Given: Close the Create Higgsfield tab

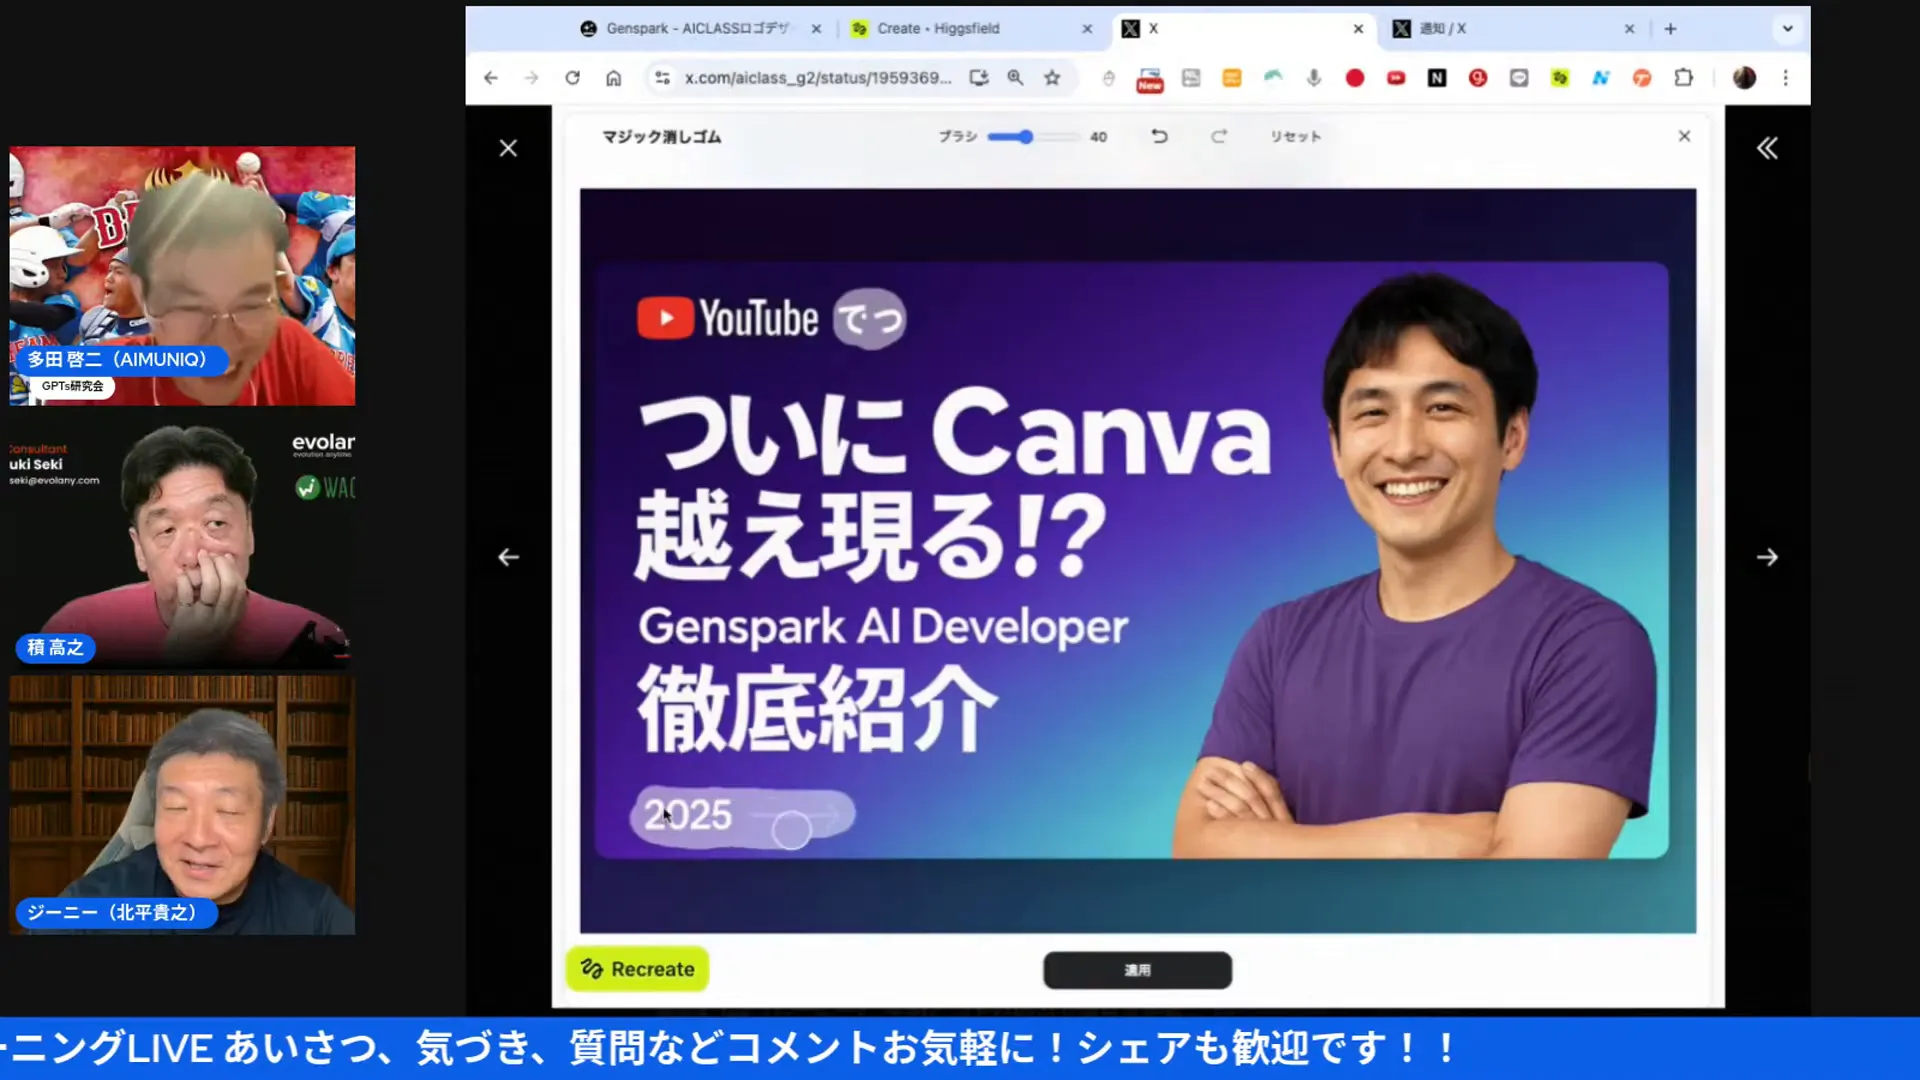Looking at the screenshot, I should point(1087,29).
